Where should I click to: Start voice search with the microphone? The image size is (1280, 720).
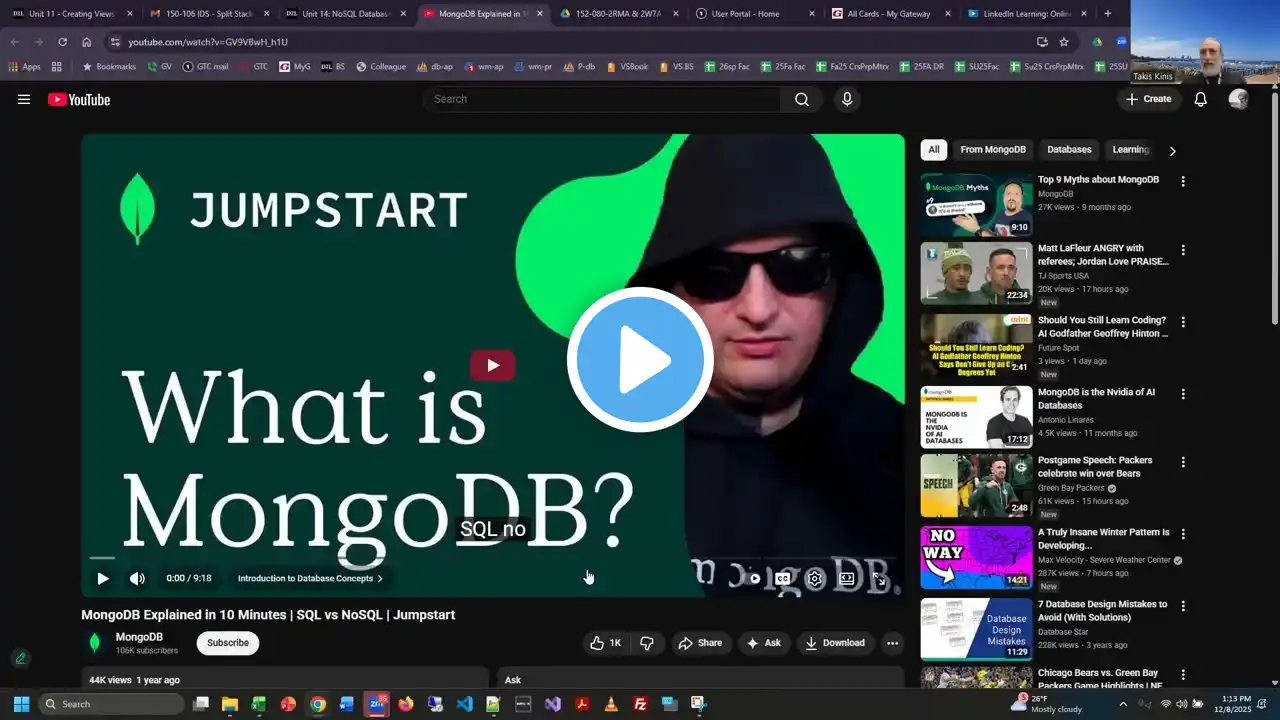click(847, 99)
